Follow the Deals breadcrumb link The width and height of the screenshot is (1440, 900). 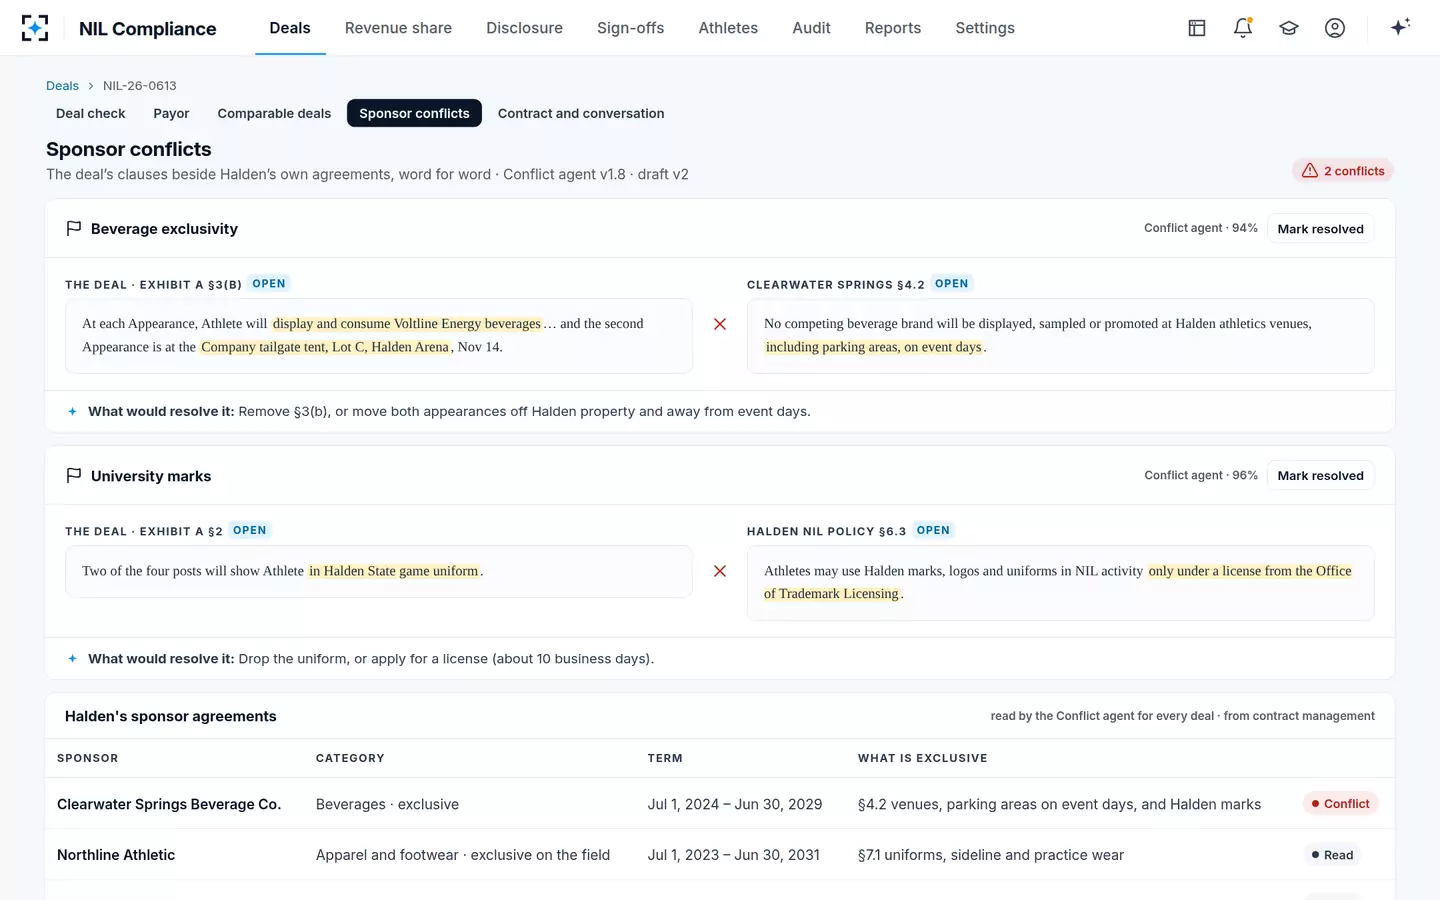click(62, 86)
